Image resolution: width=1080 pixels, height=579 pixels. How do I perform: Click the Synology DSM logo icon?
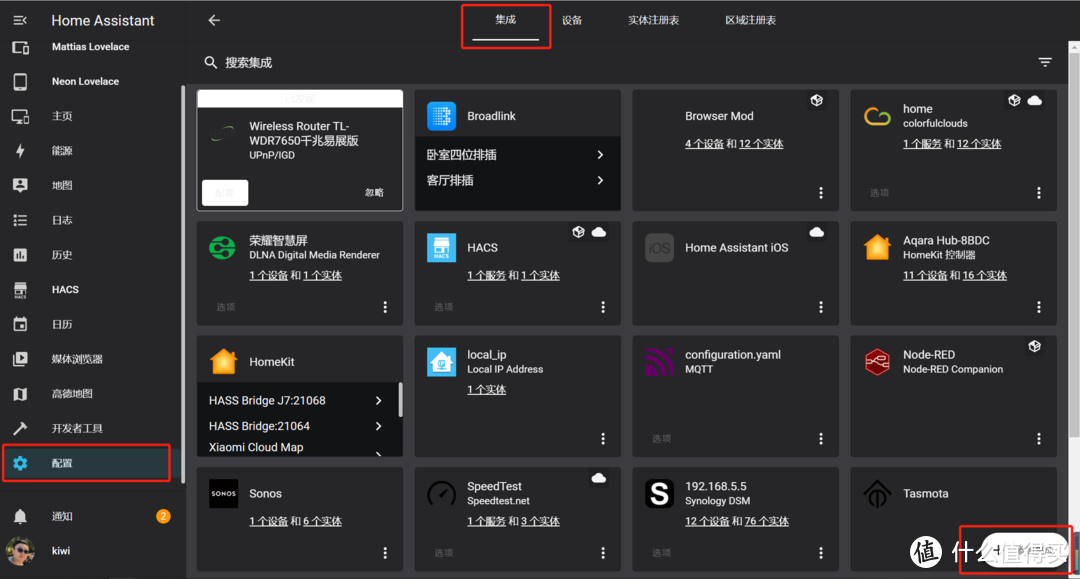coord(659,494)
